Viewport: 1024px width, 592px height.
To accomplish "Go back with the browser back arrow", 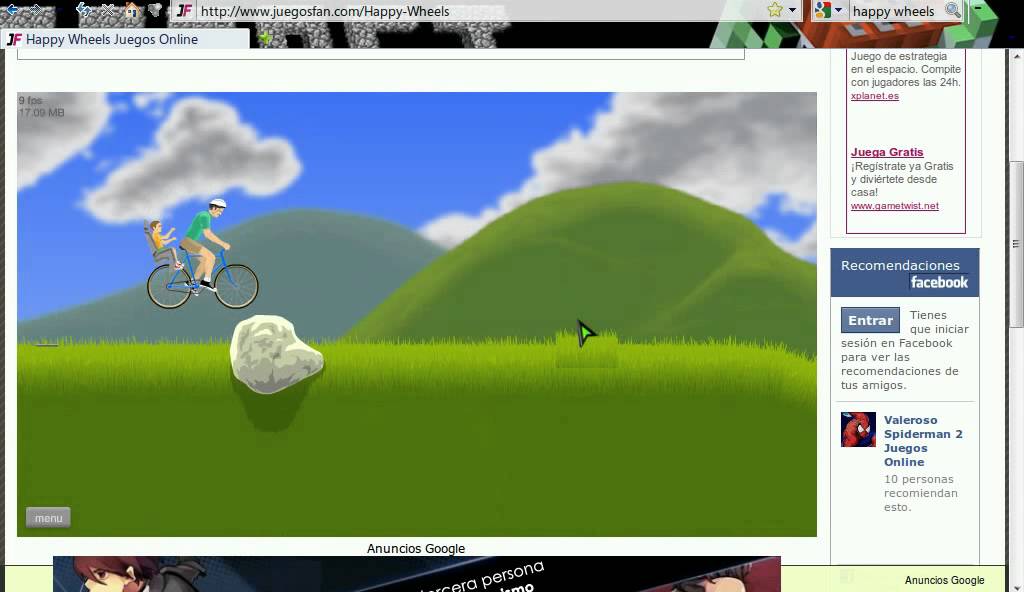I will point(12,10).
